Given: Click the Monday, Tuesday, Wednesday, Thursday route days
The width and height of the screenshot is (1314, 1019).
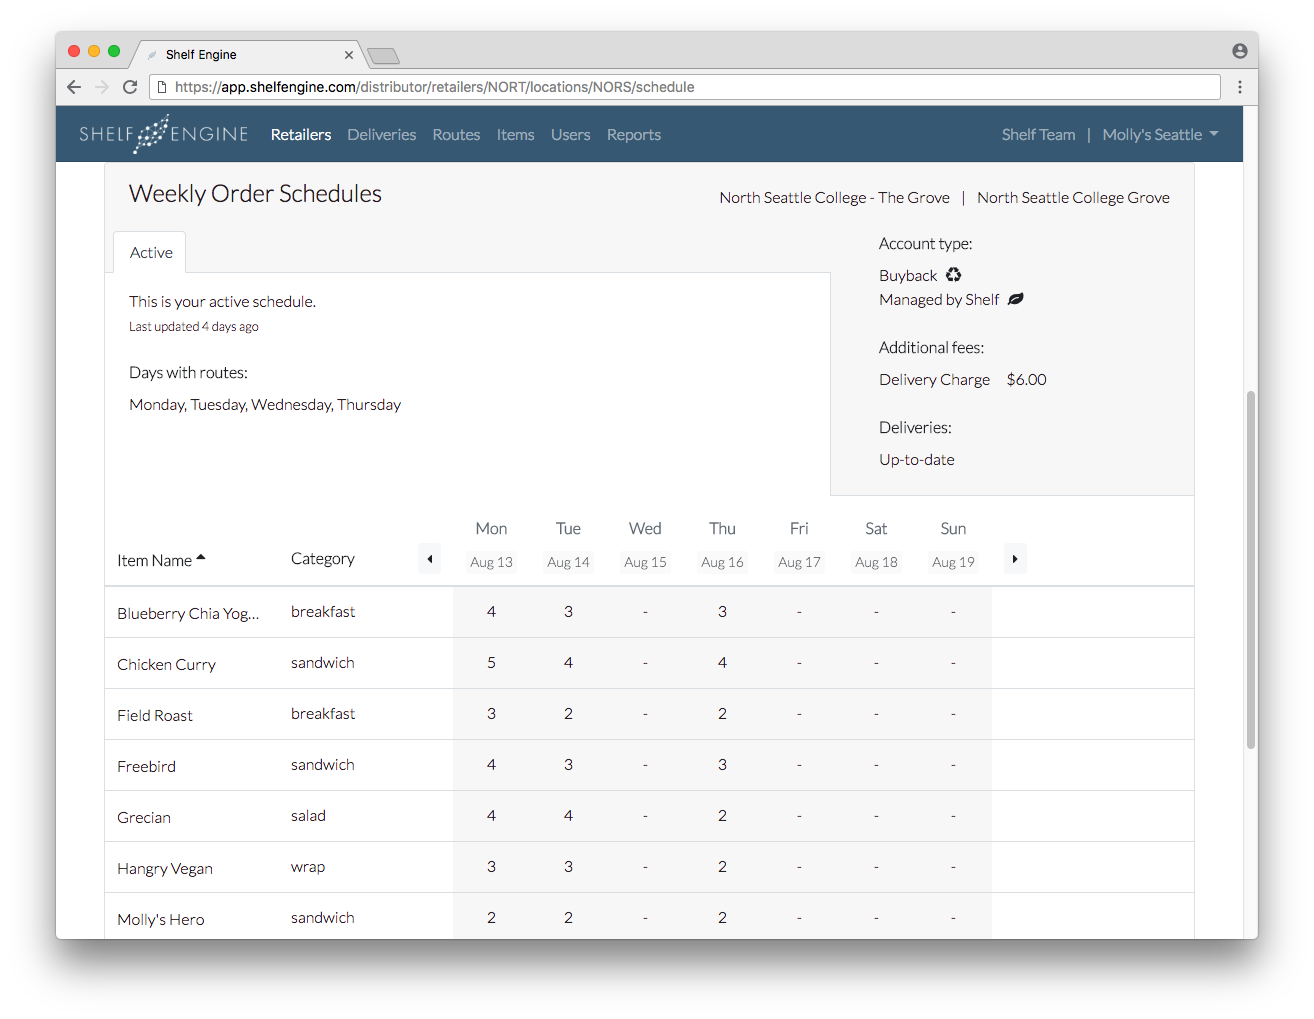Looking at the screenshot, I should click(x=265, y=405).
